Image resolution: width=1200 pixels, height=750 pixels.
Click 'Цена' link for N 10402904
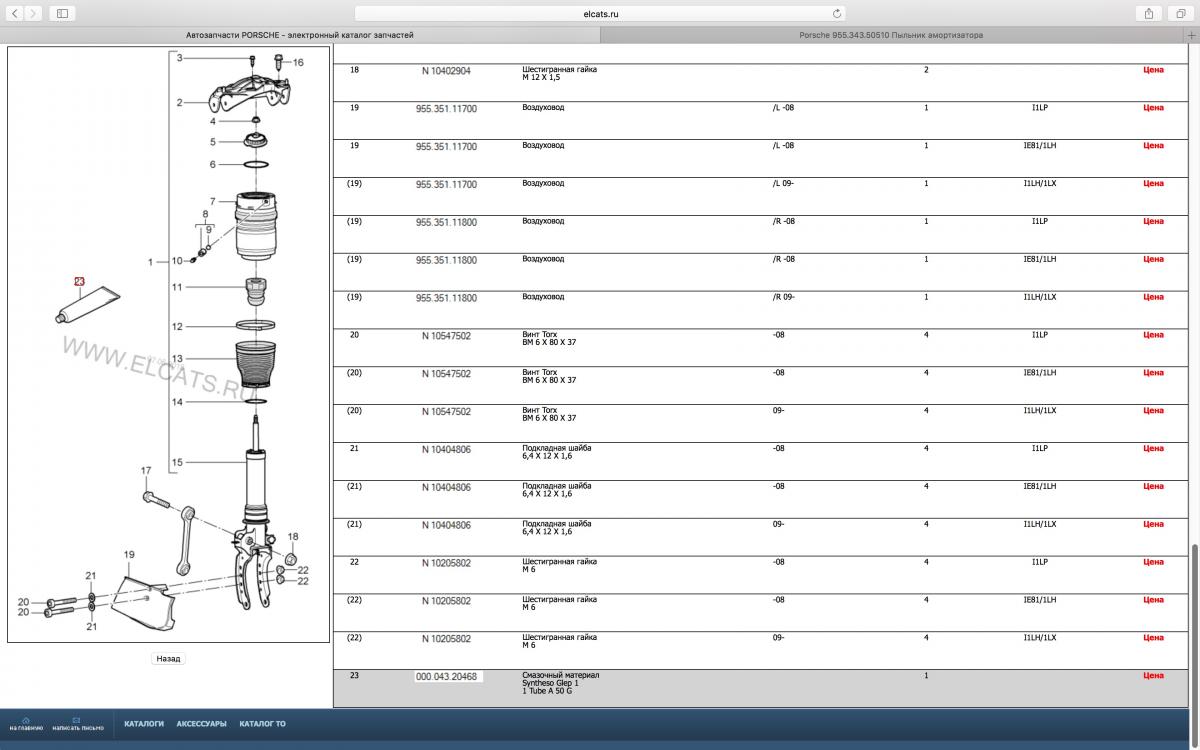pos(1153,70)
